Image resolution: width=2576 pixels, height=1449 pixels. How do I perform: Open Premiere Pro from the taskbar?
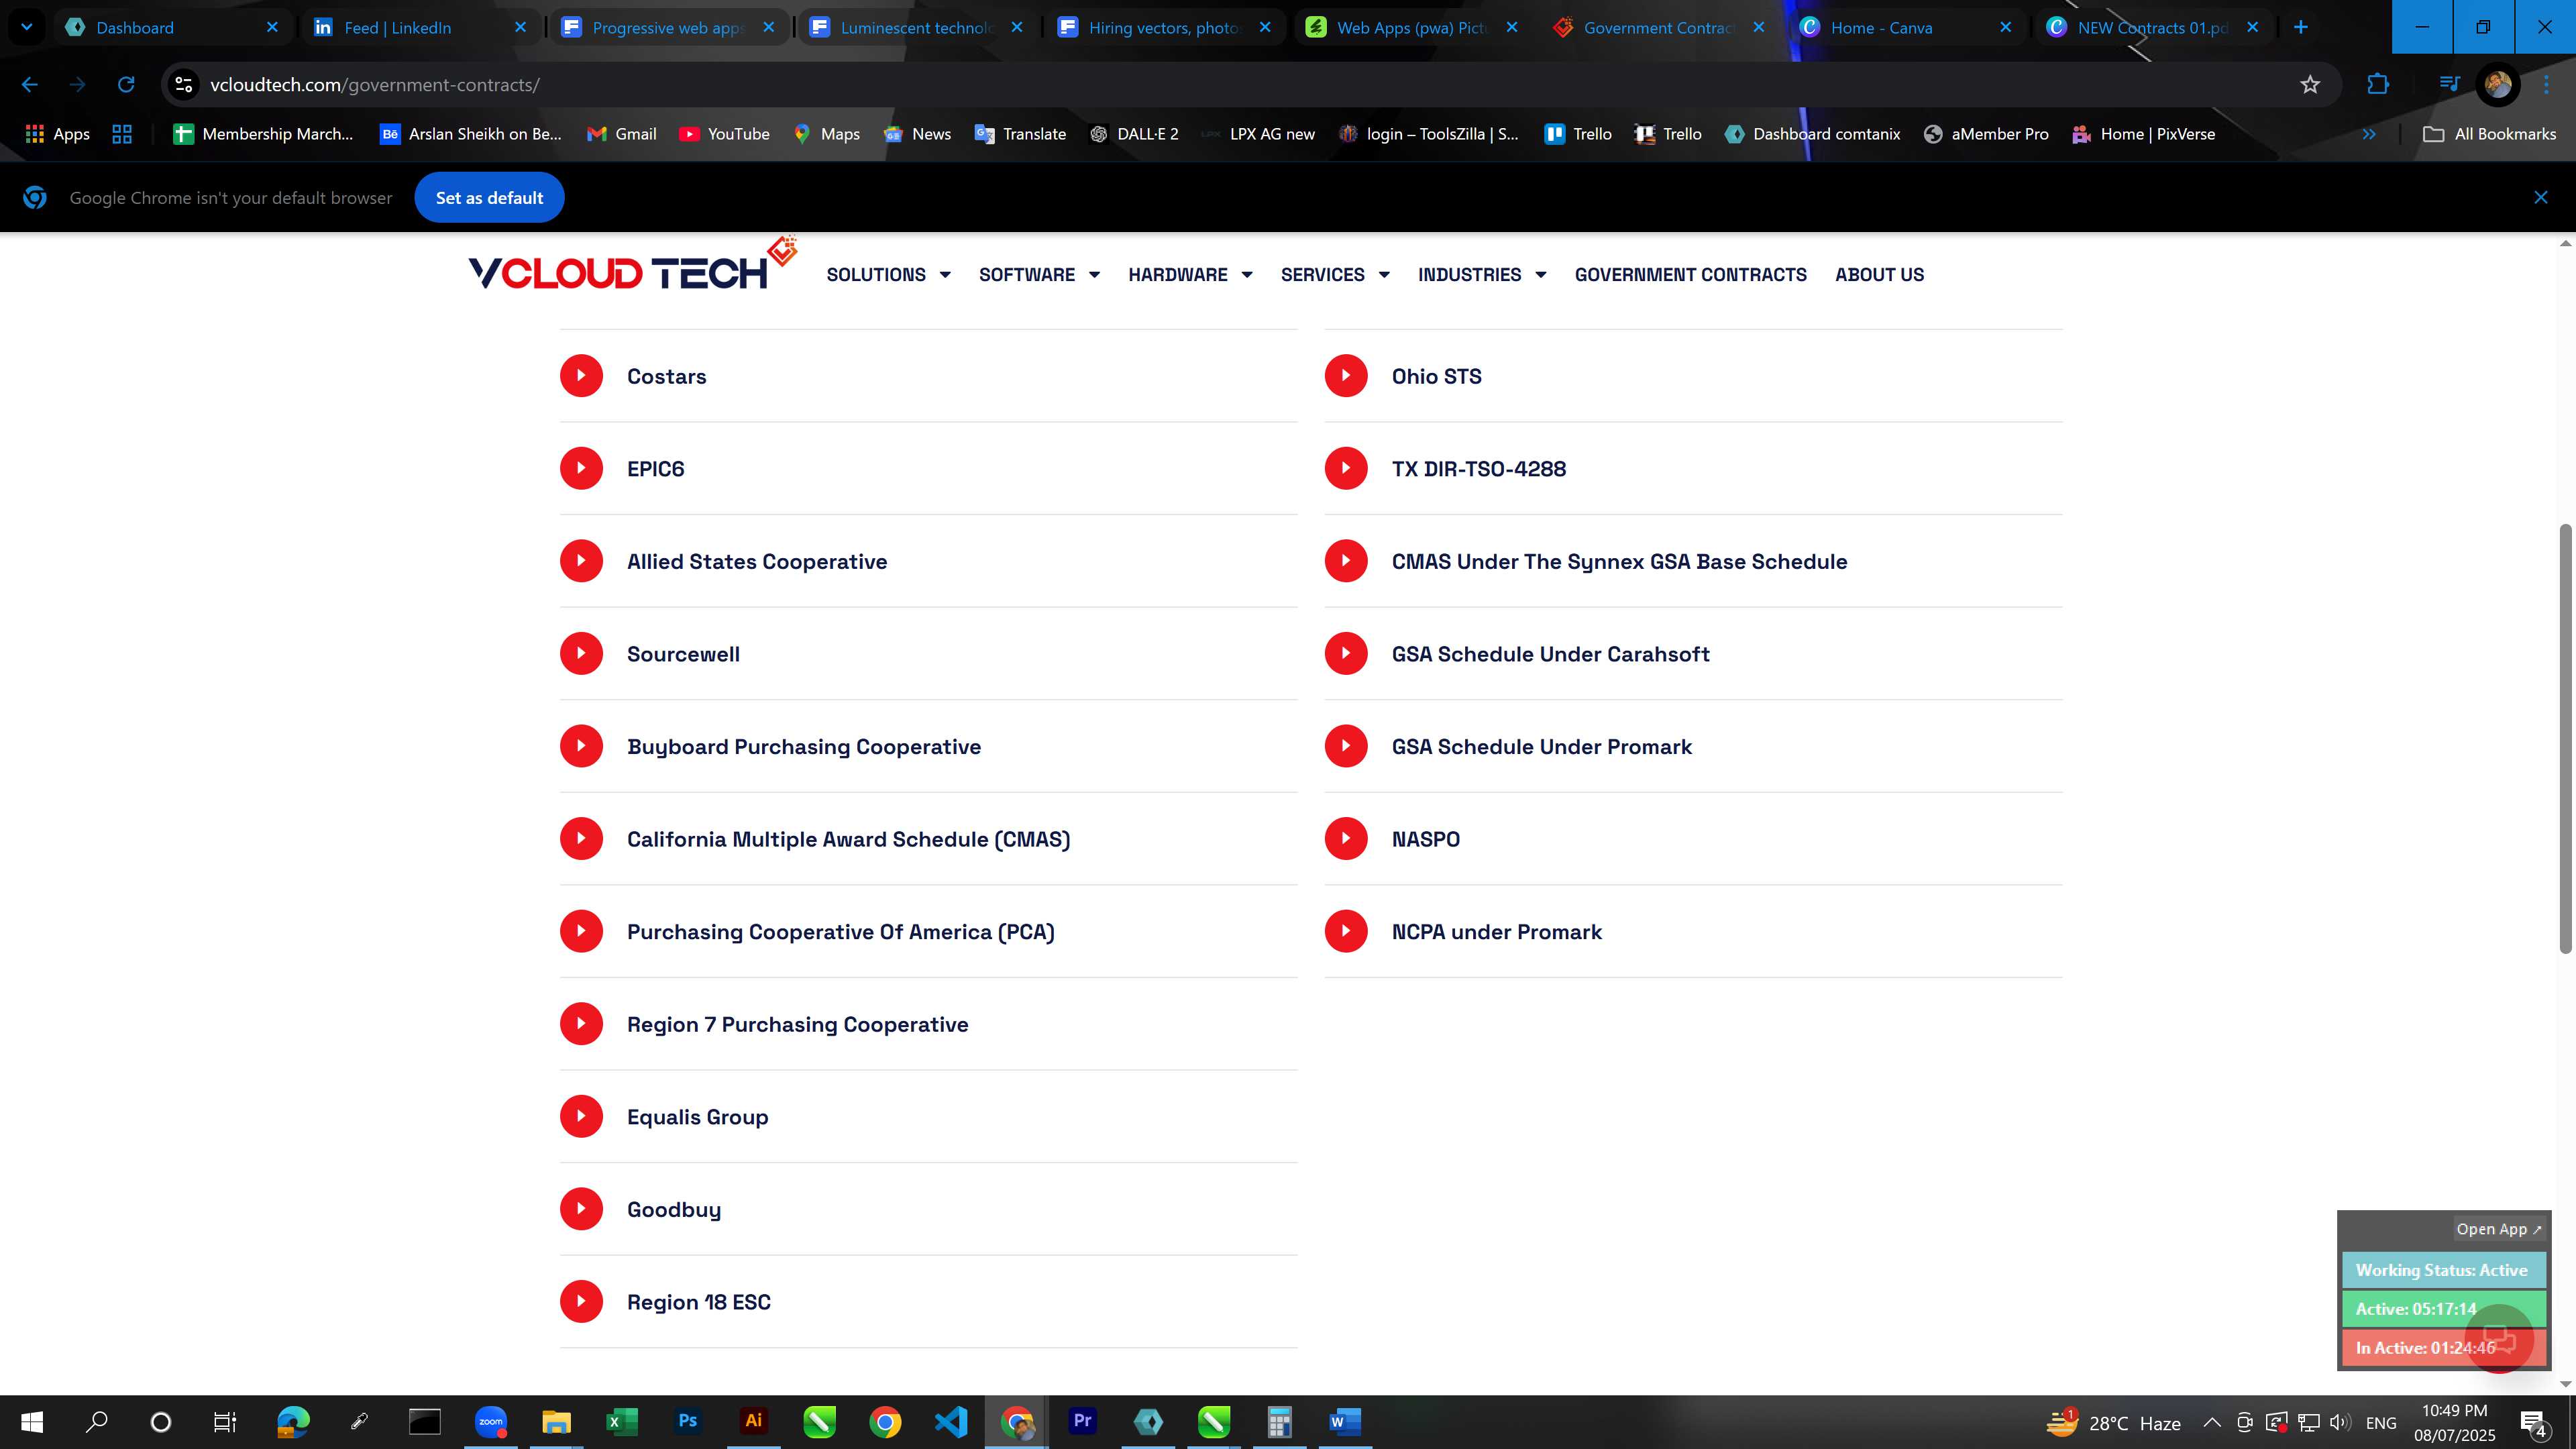pos(1082,1422)
